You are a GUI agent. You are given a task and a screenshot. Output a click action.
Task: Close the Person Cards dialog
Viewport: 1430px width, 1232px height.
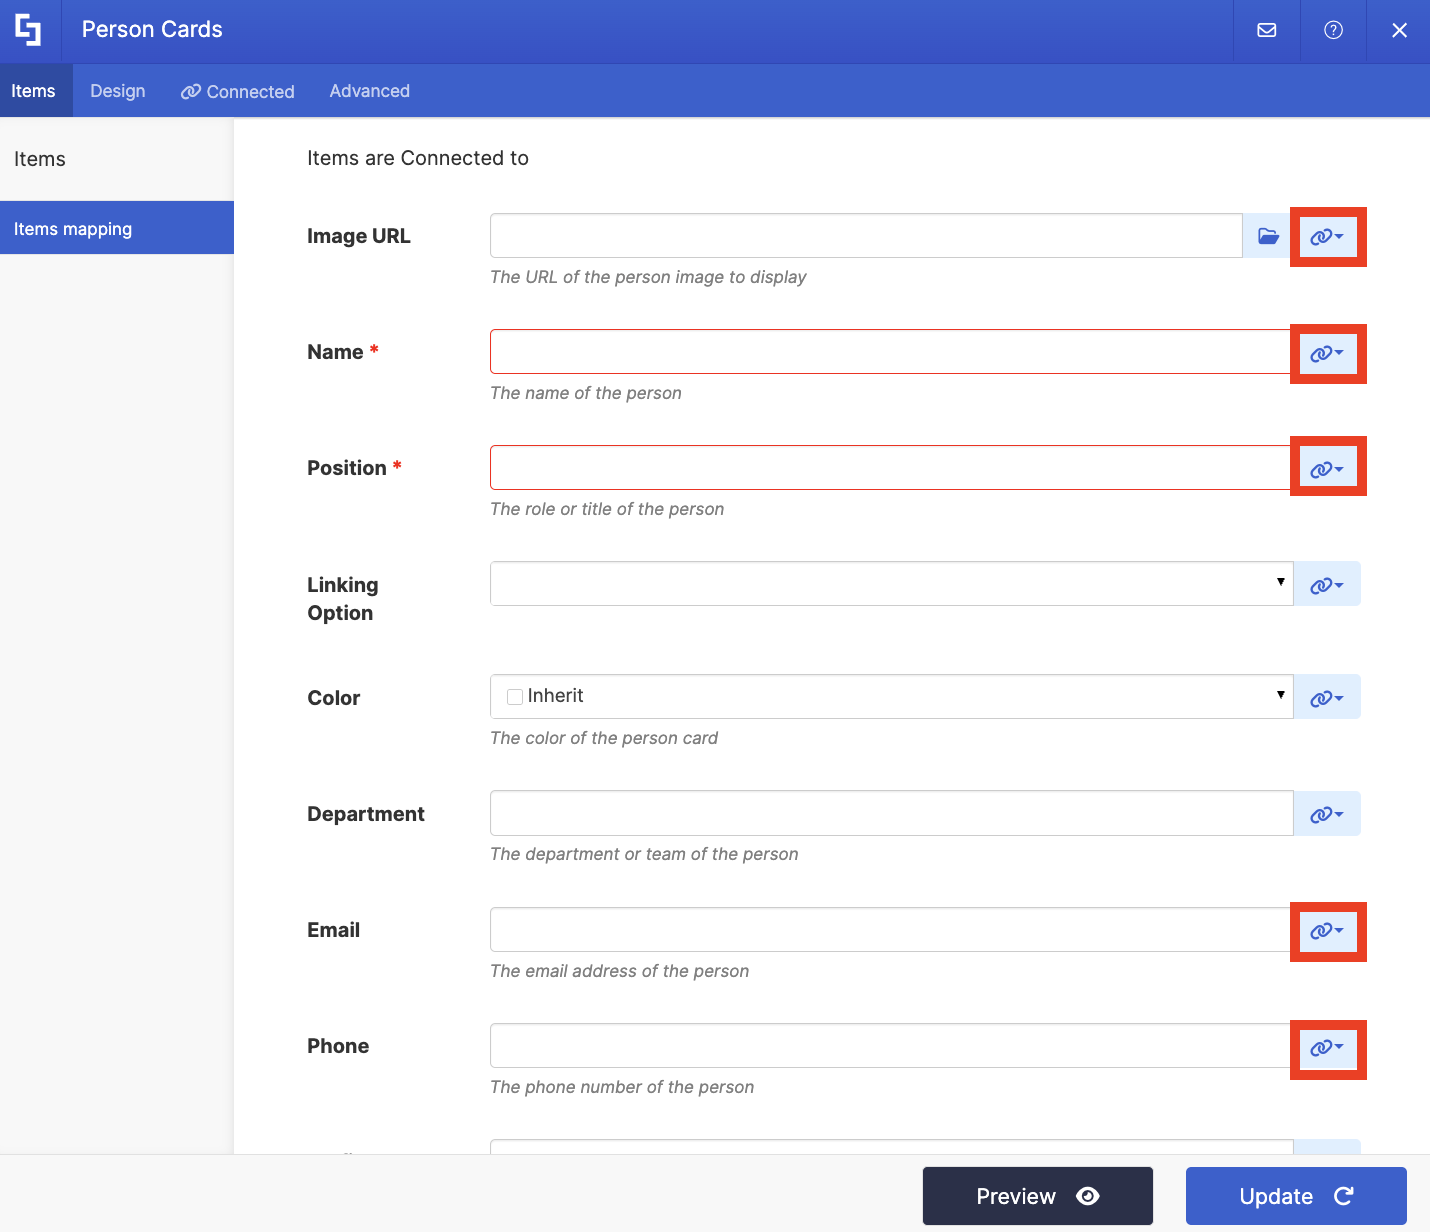coord(1399,30)
